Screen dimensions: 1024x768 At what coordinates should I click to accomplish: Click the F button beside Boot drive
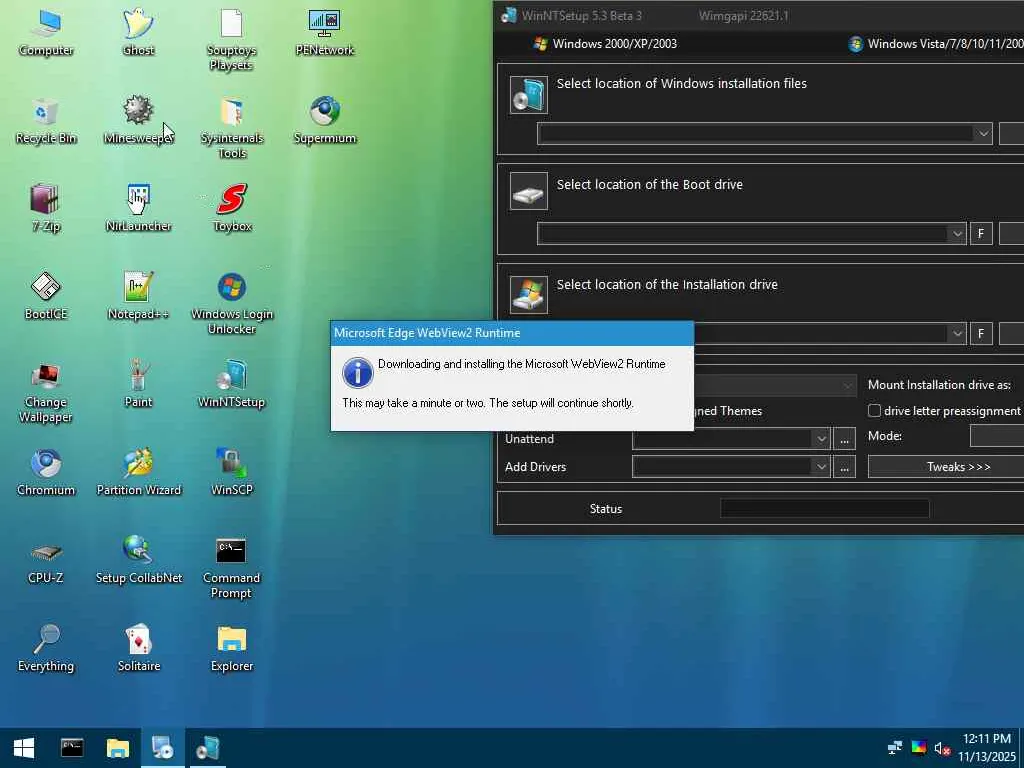pos(981,234)
